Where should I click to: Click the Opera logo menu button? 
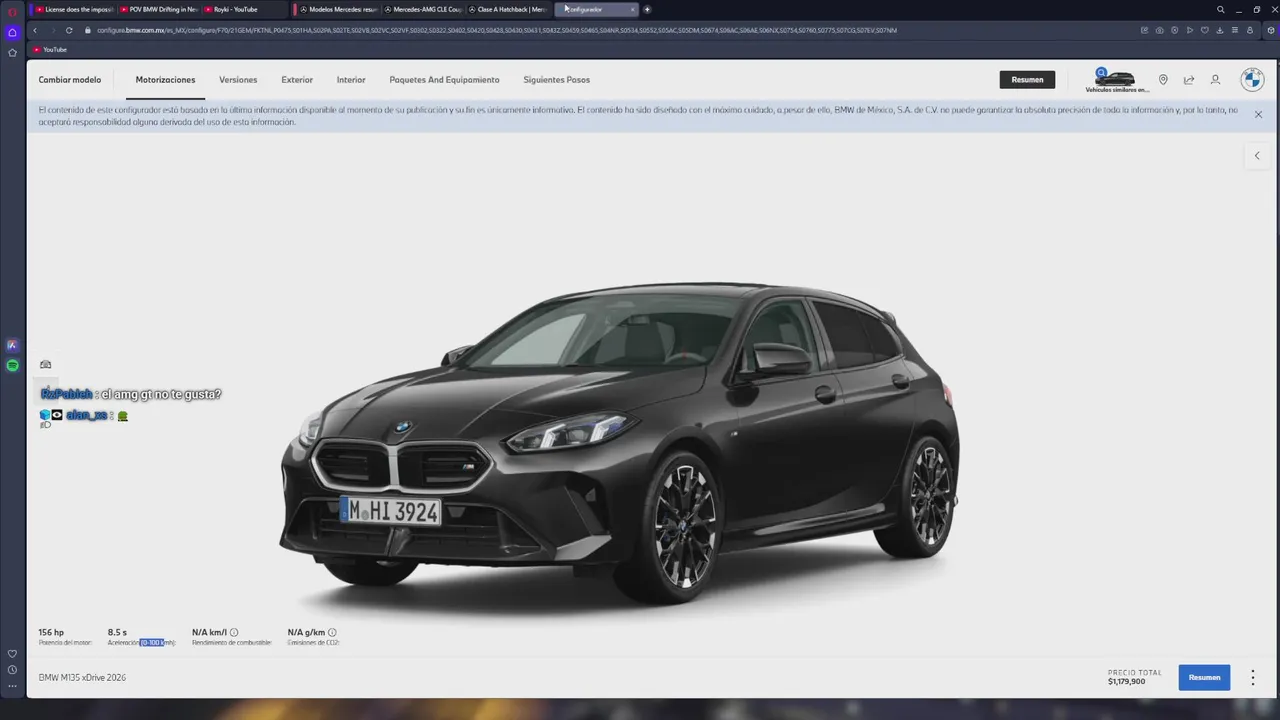tap(12, 11)
